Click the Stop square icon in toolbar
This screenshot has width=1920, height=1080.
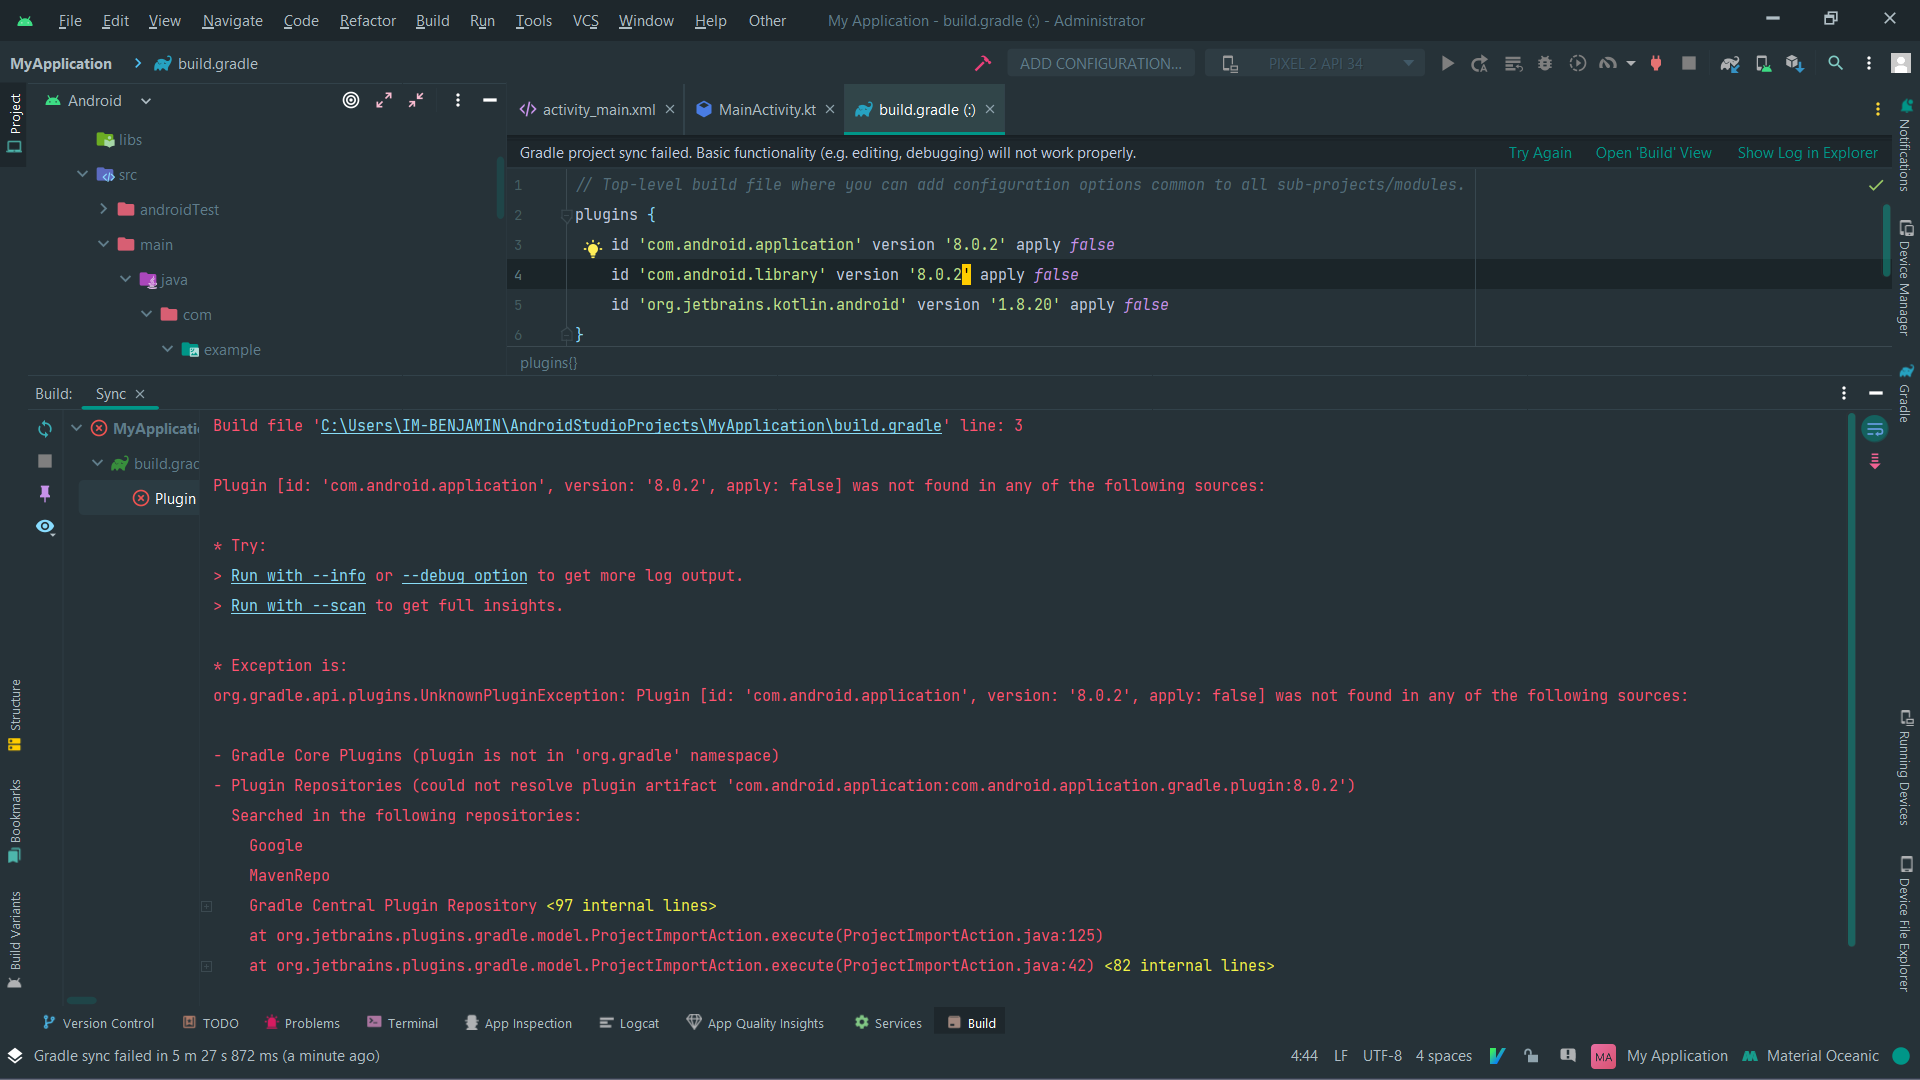click(x=1689, y=63)
